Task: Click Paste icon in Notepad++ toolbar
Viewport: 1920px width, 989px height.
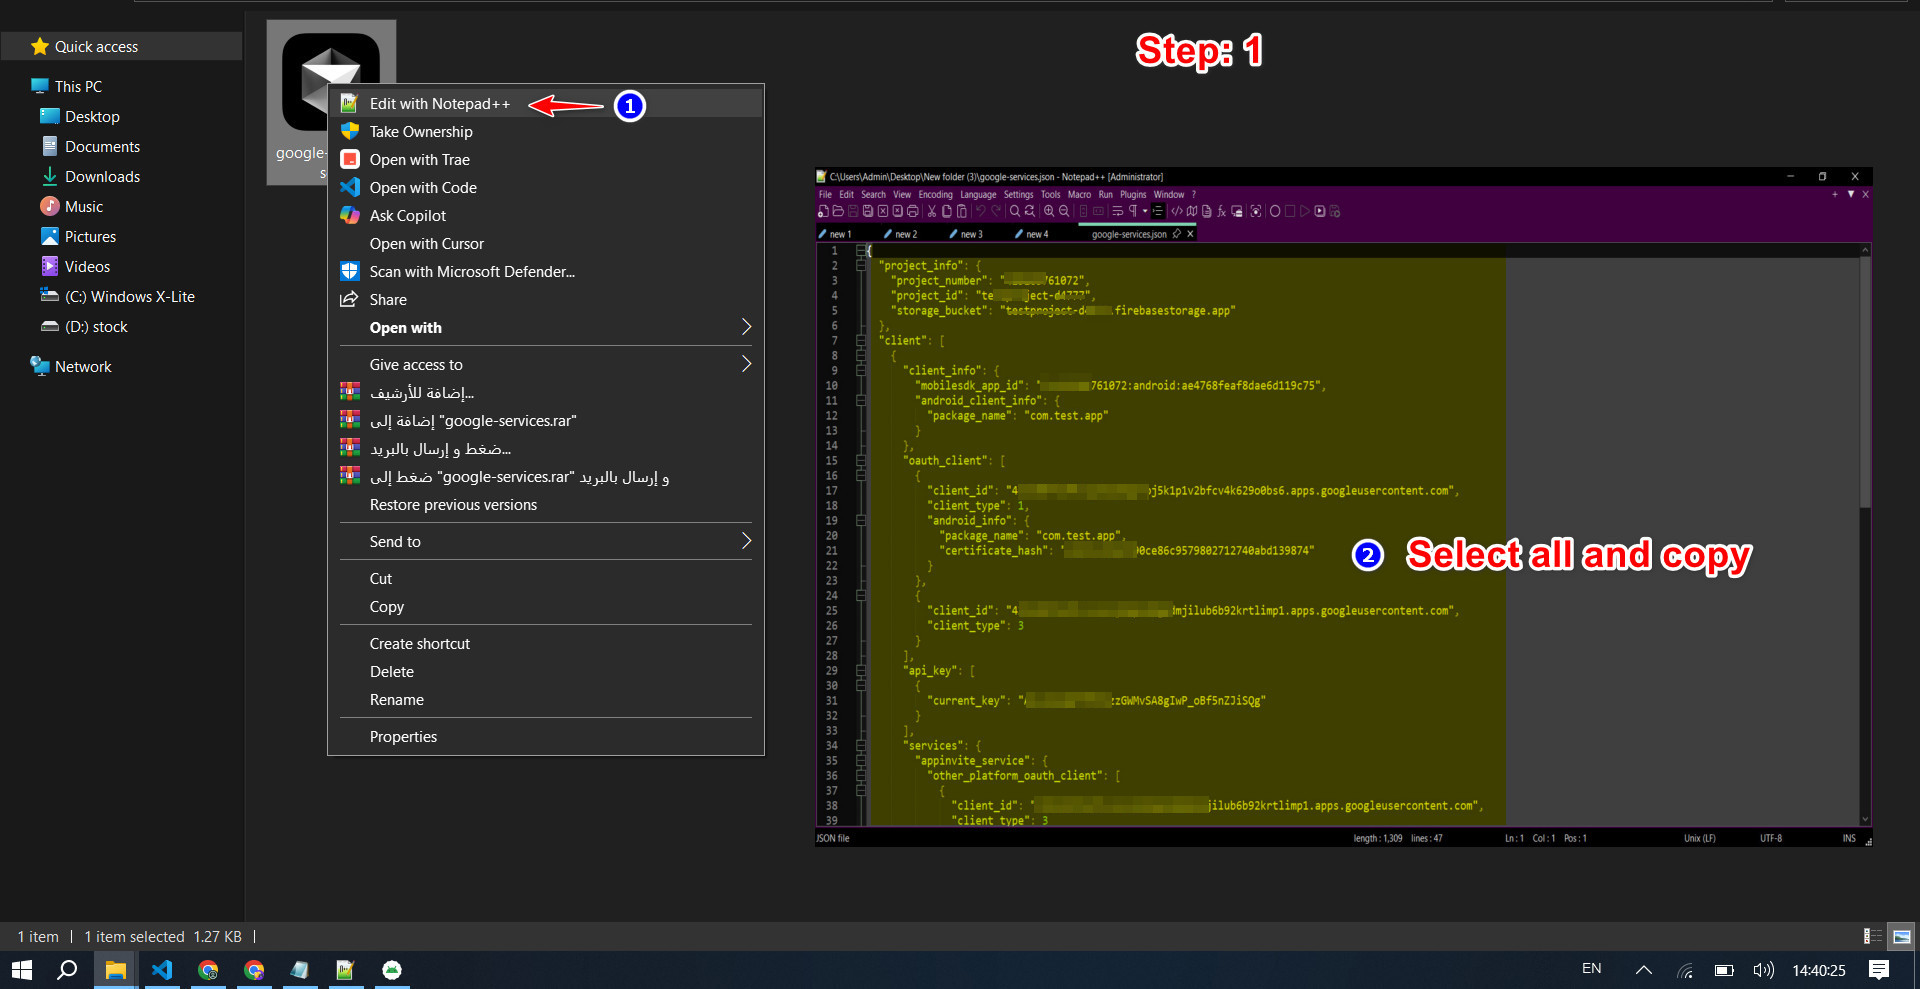Action: click(x=961, y=211)
